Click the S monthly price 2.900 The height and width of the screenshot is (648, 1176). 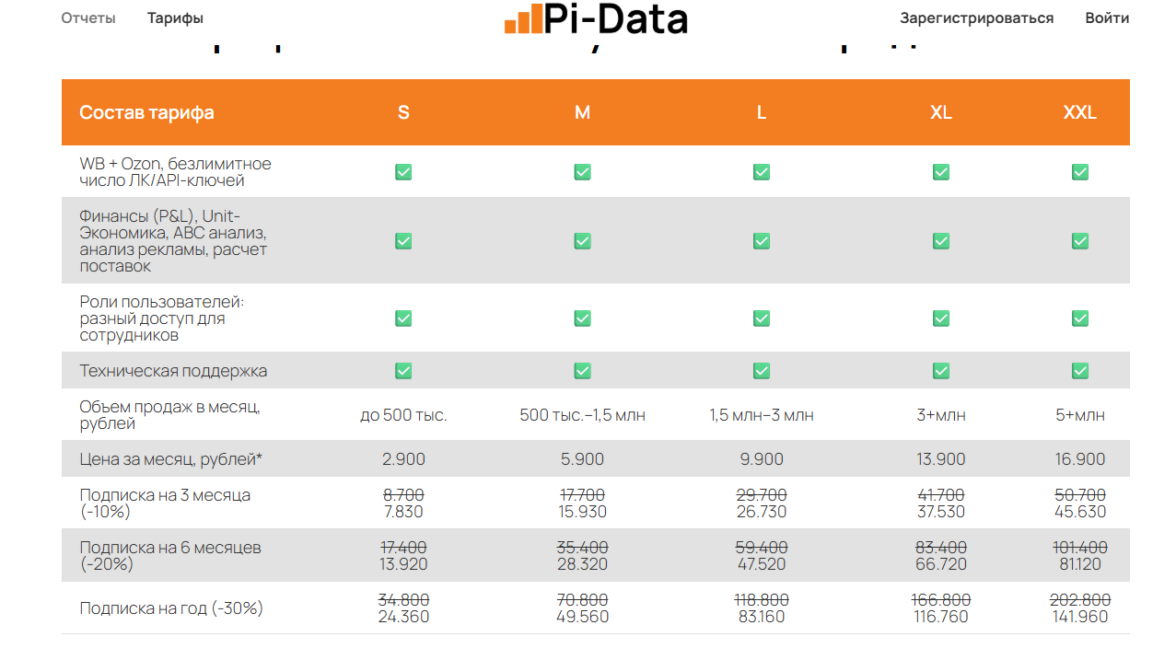coord(404,459)
